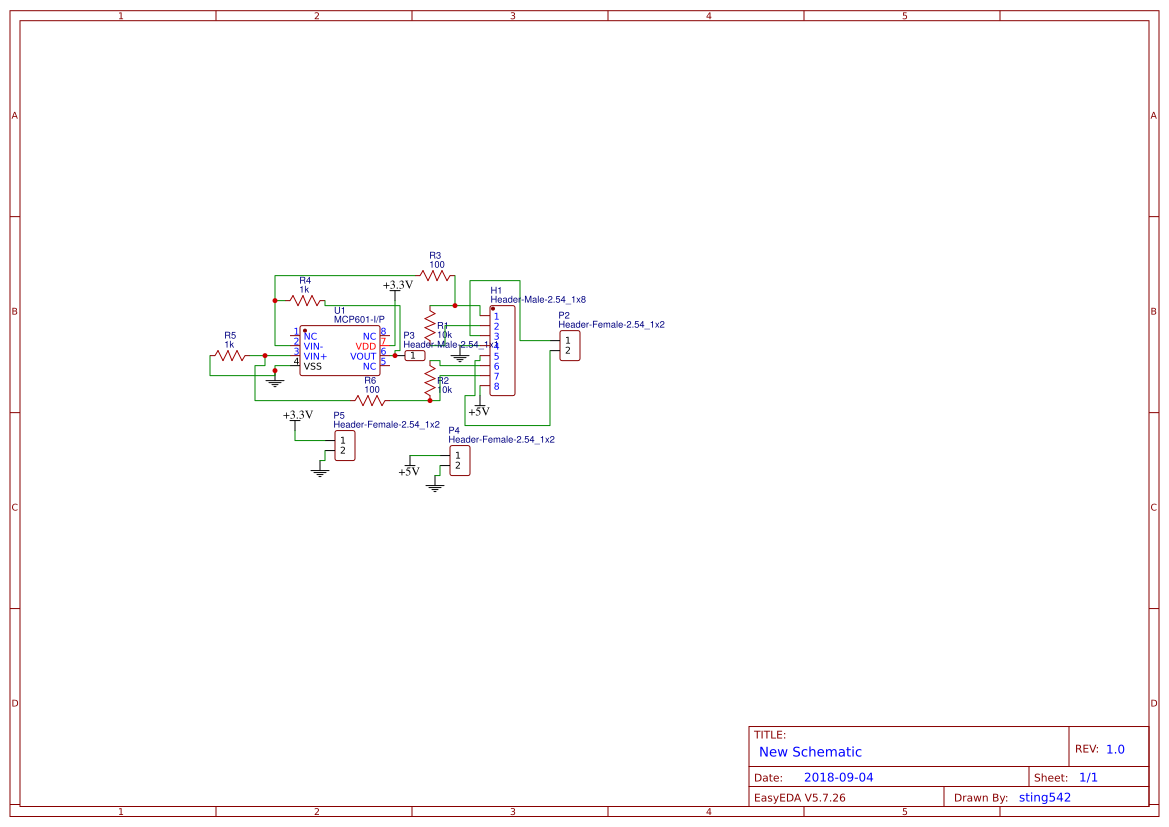Click the R5 1k resistor symbol

point(229,354)
